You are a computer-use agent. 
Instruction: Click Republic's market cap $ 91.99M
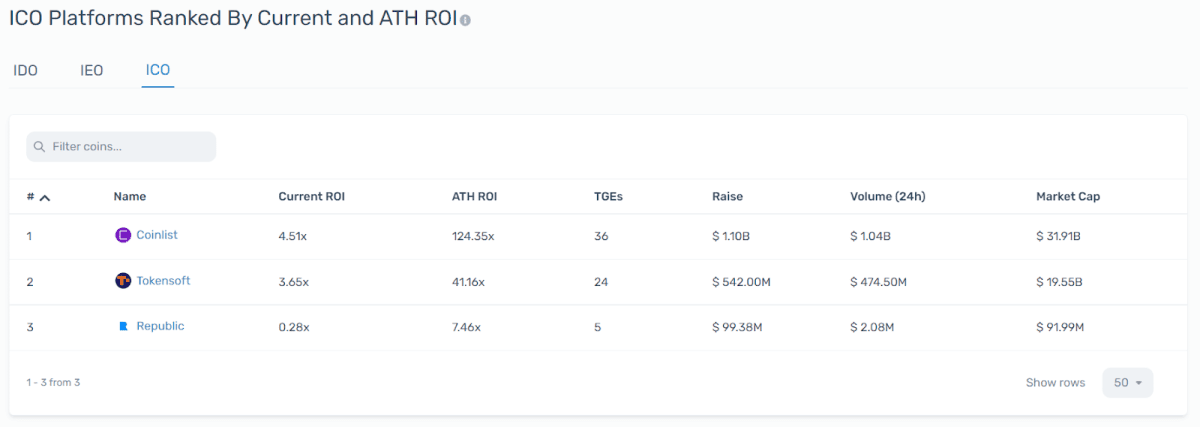[x=1061, y=327]
